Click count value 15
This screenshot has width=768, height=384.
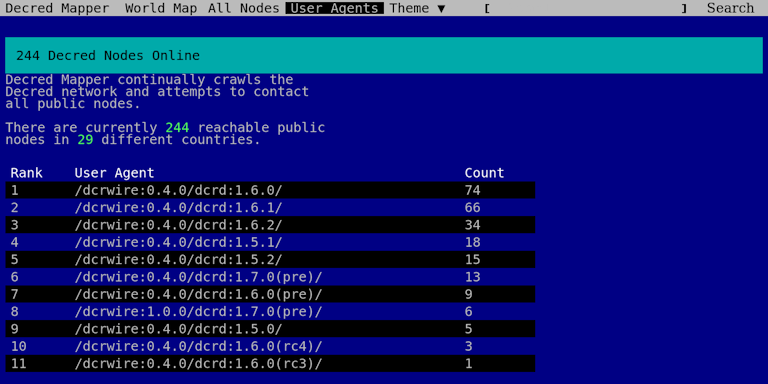pos(473,260)
